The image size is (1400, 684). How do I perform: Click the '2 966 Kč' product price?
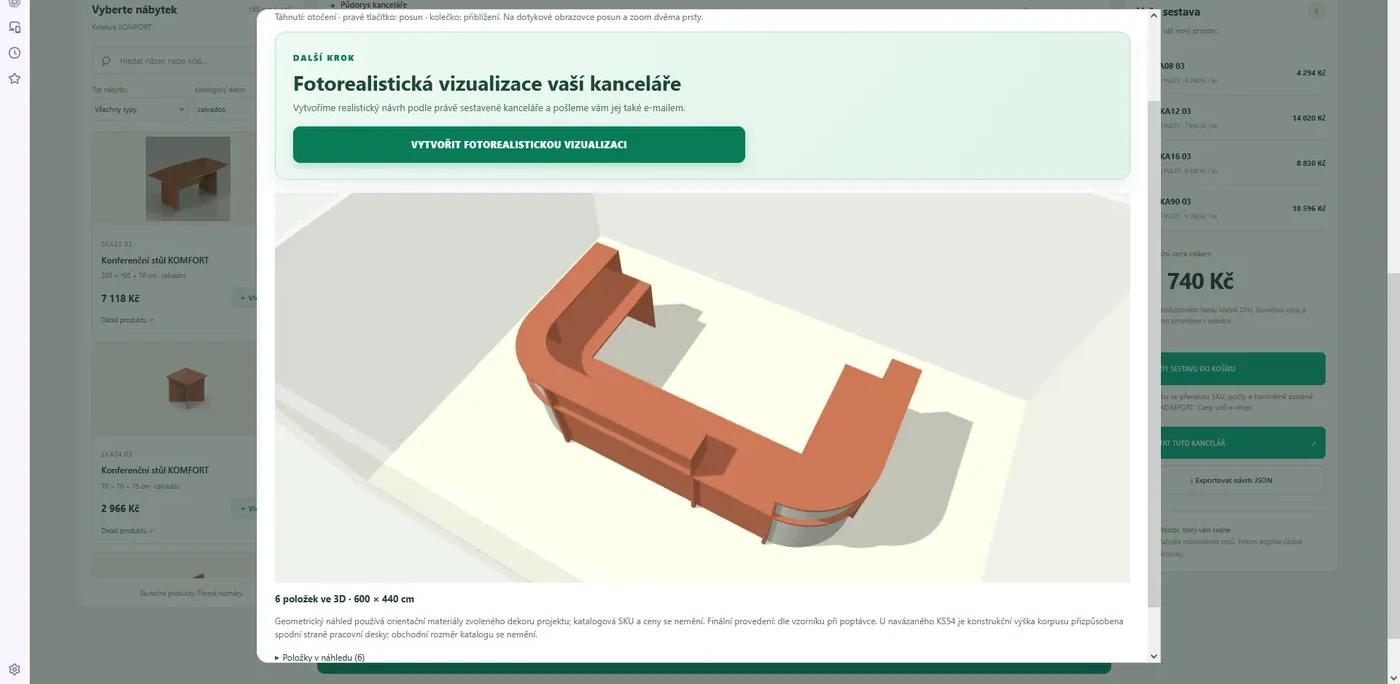click(120, 508)
